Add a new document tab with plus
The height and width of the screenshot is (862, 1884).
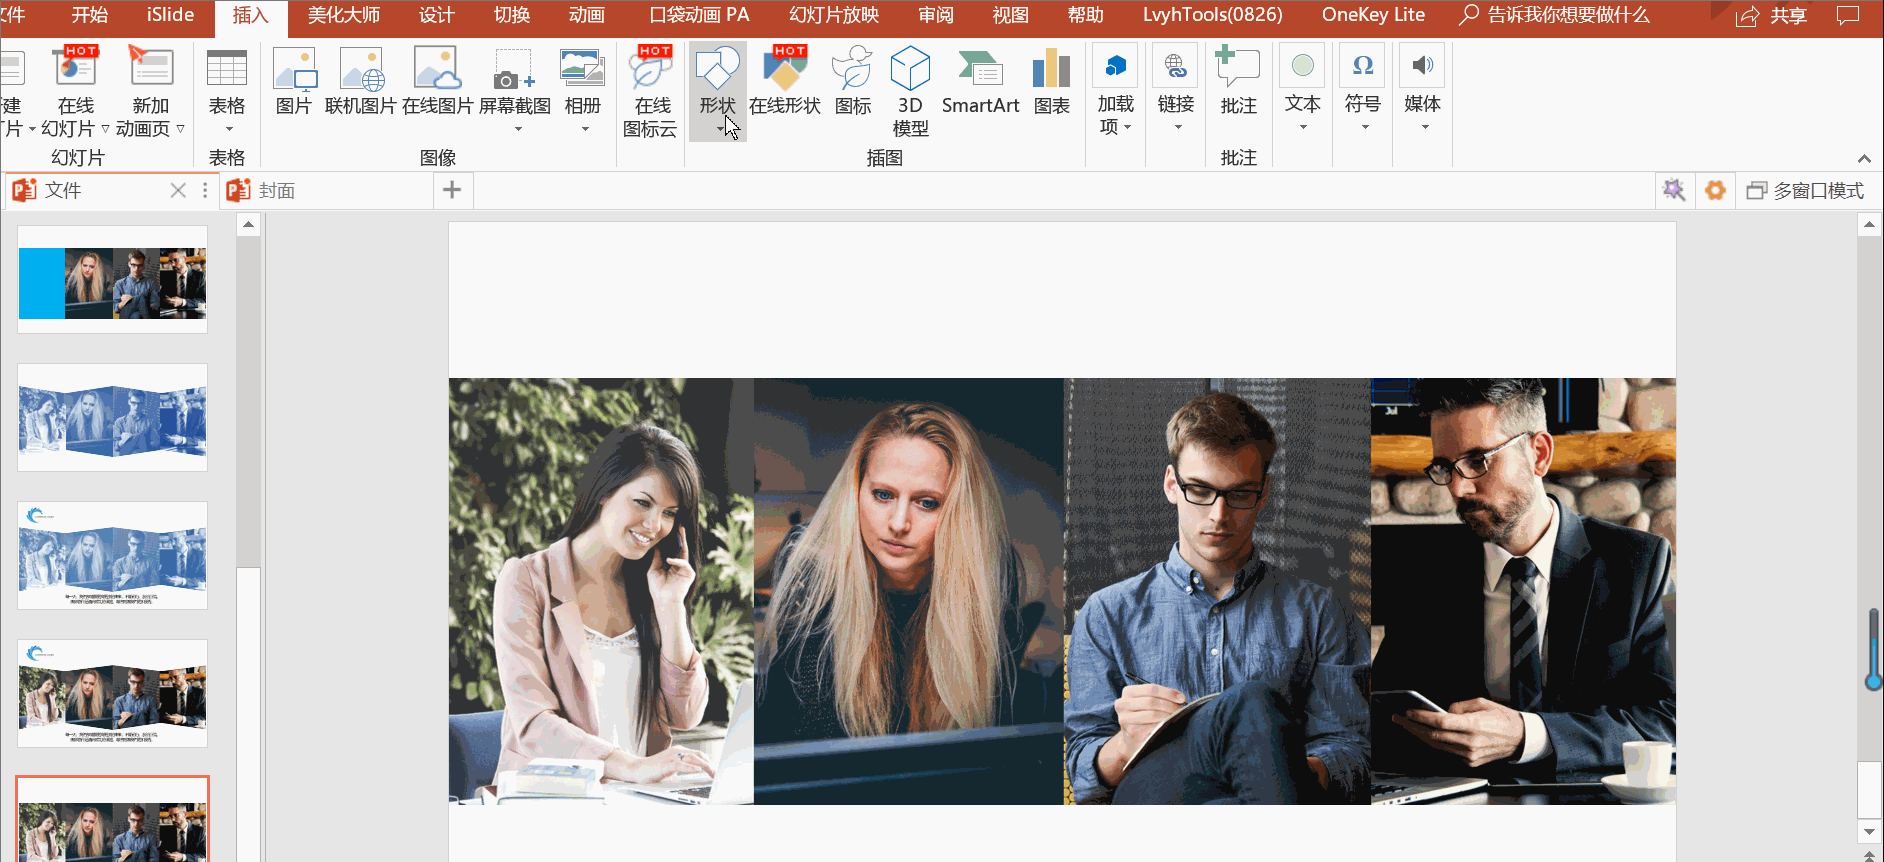[x=452, y=190]
